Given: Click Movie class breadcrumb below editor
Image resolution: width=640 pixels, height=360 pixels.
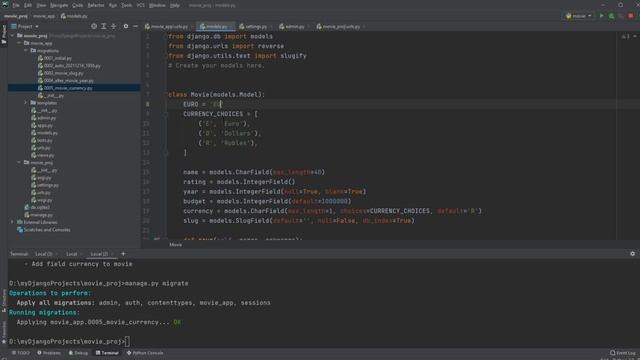Looking at the screenshot, I should click(176, 244).
